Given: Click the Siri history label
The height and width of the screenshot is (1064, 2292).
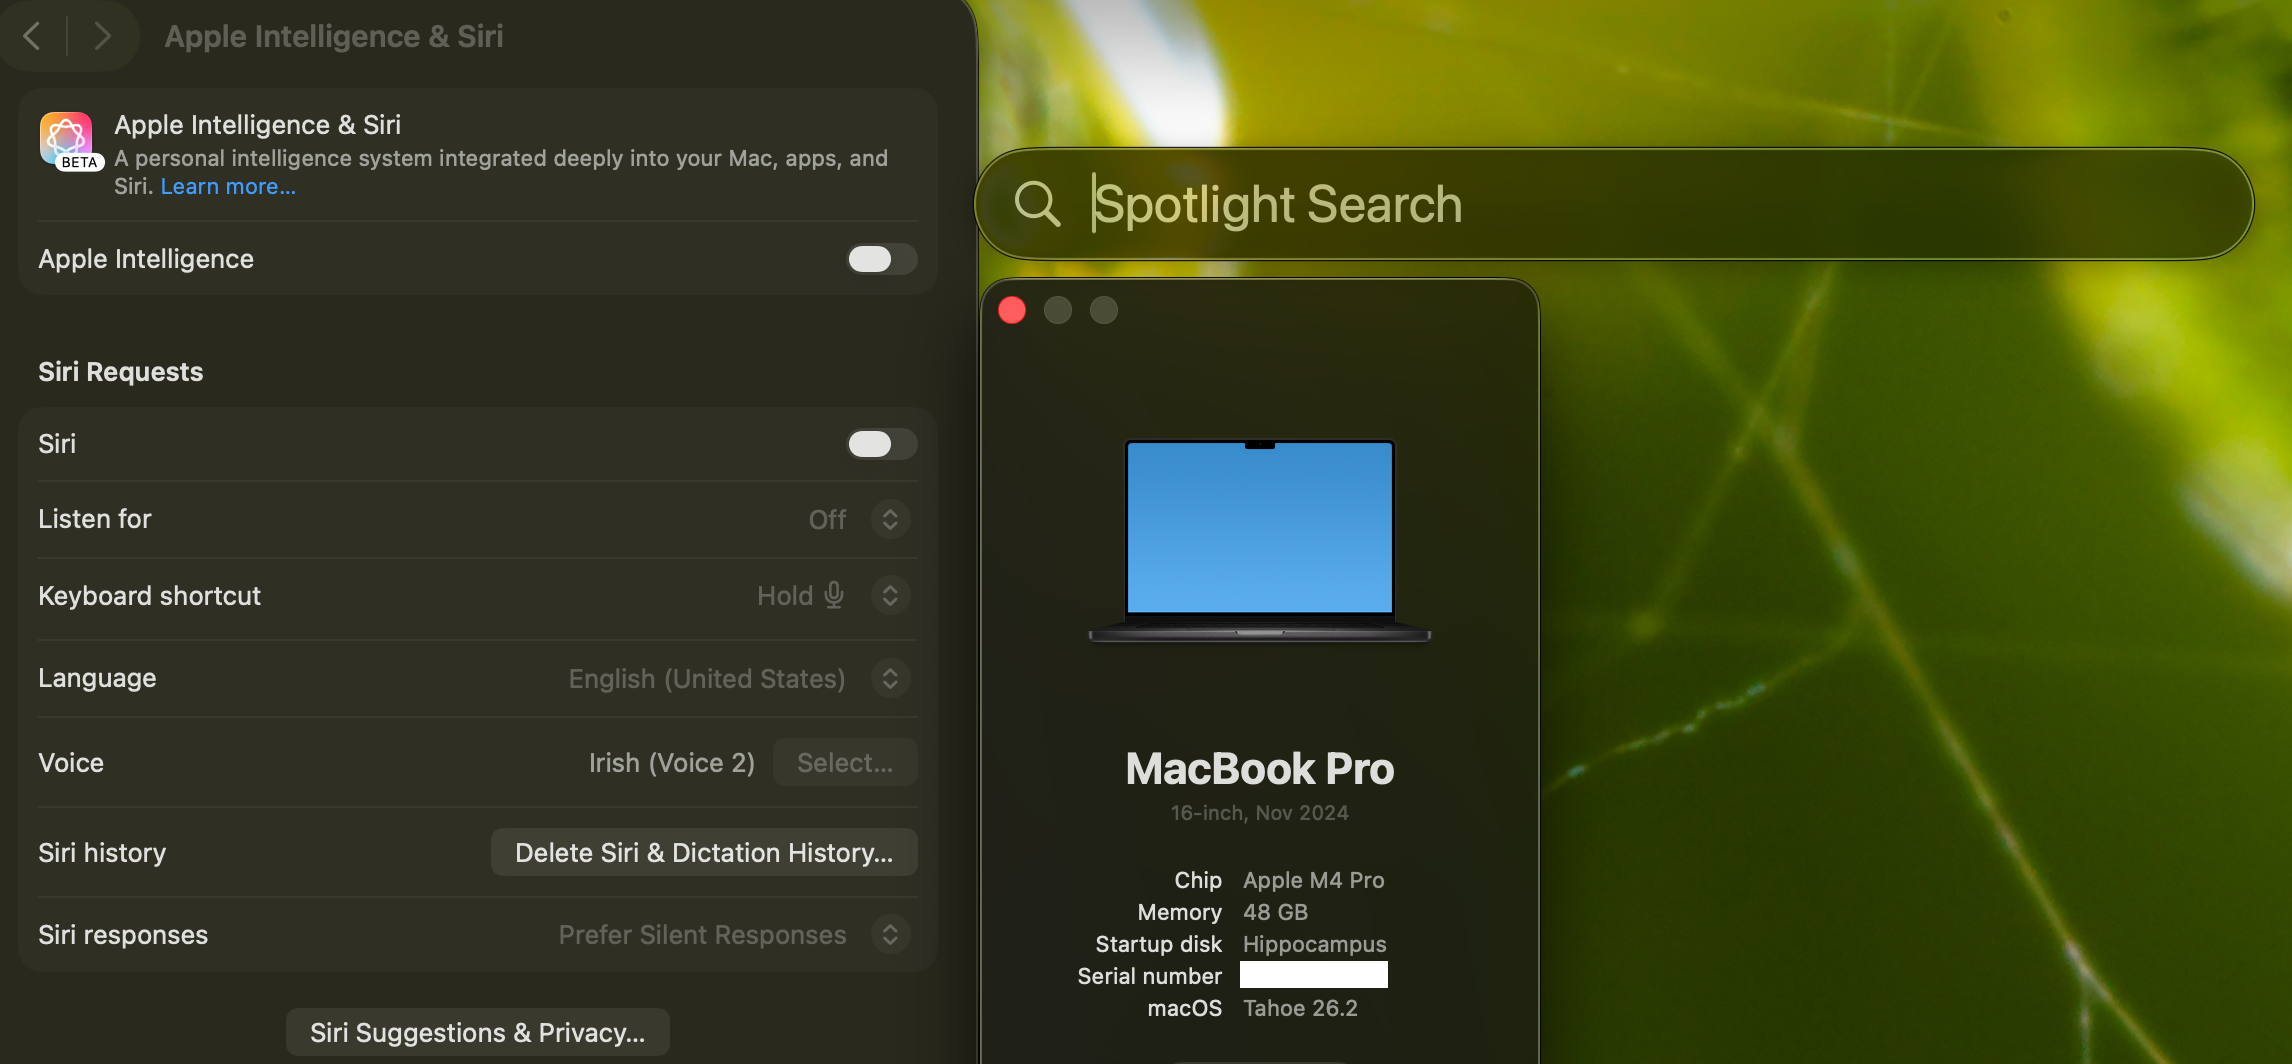Looking at the screenshot, I should 102,853.
